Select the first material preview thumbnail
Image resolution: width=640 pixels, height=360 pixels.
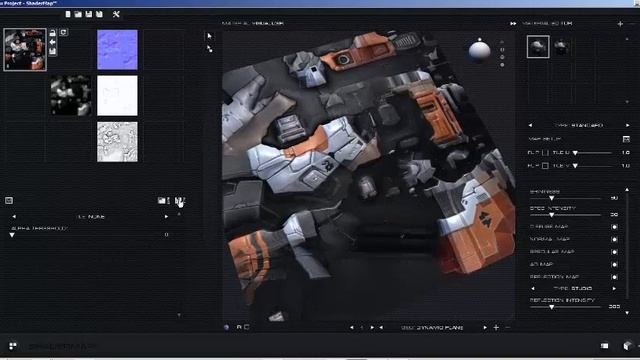pyautogui.click(x=538, y=47)
